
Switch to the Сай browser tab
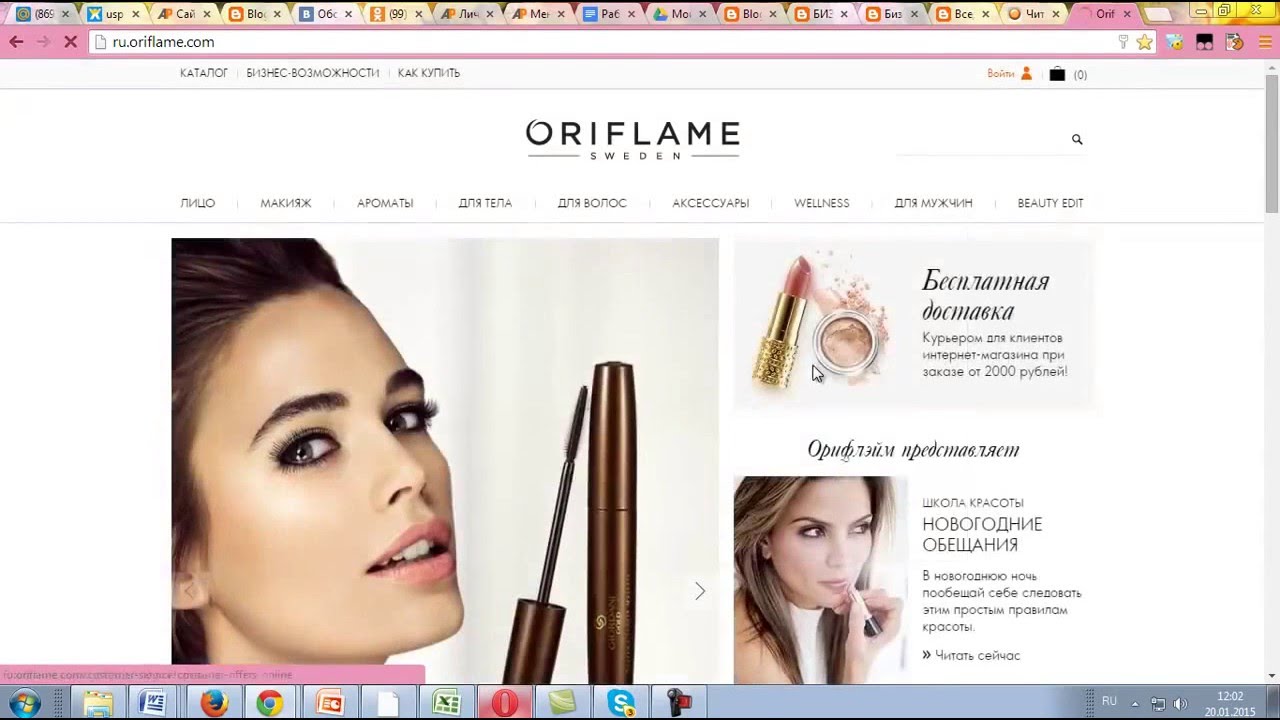[x=184, y=14]
